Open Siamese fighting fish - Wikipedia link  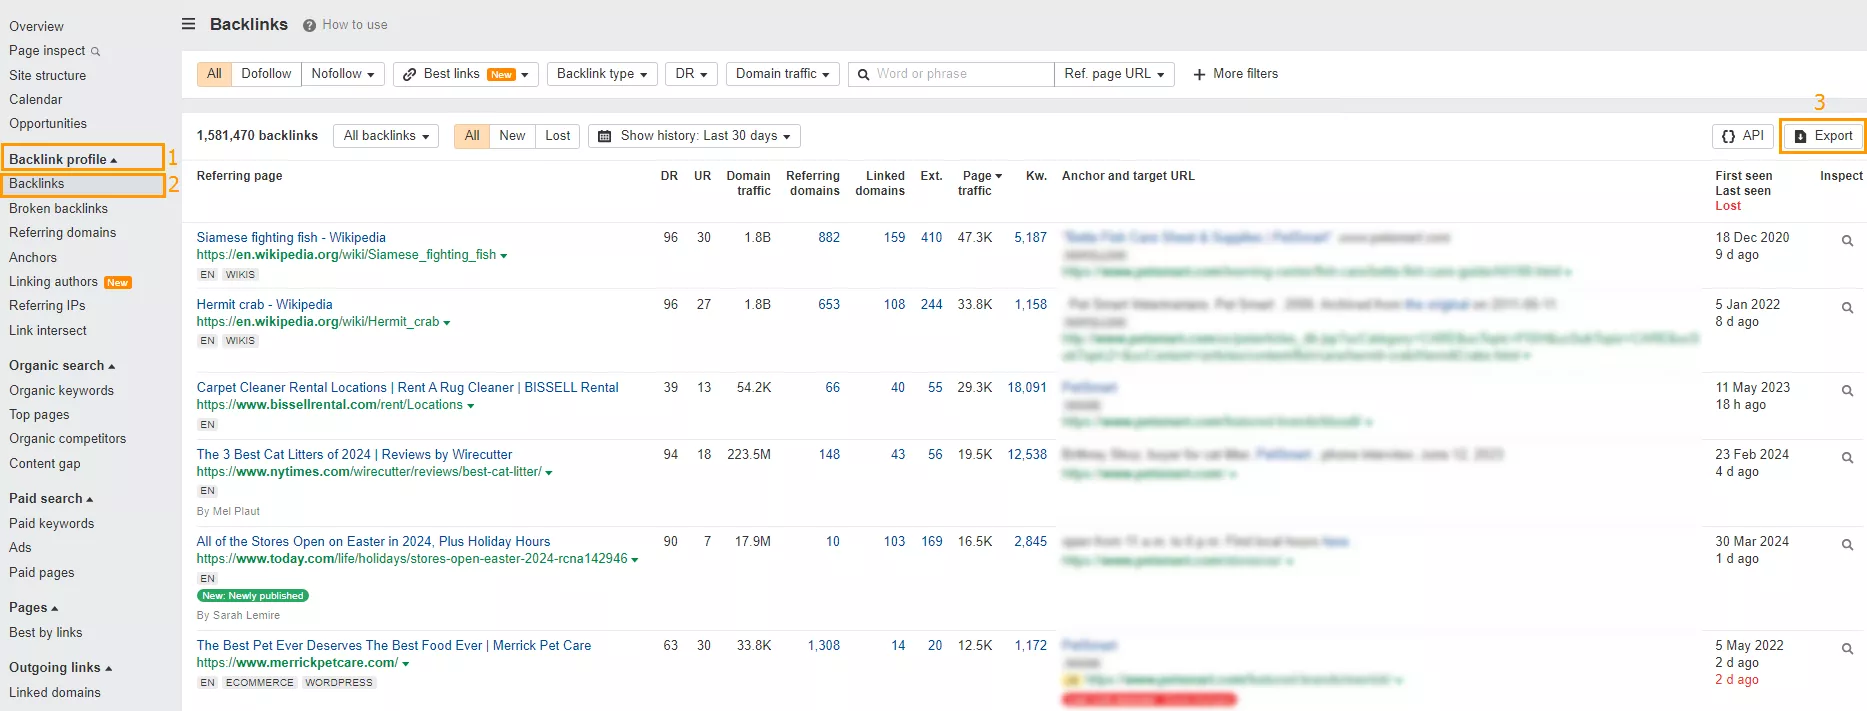click(x=291, y=238)
